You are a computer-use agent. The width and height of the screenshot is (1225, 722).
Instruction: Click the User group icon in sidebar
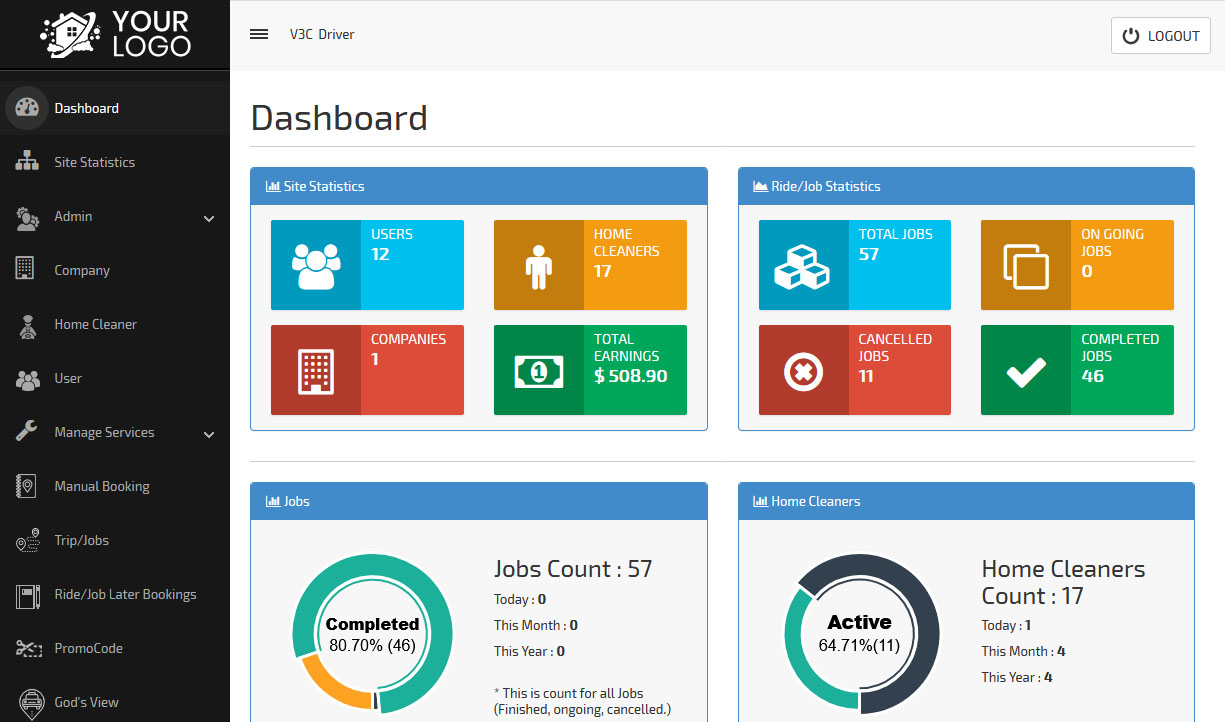pyautogui.click(x=27, y=379)
